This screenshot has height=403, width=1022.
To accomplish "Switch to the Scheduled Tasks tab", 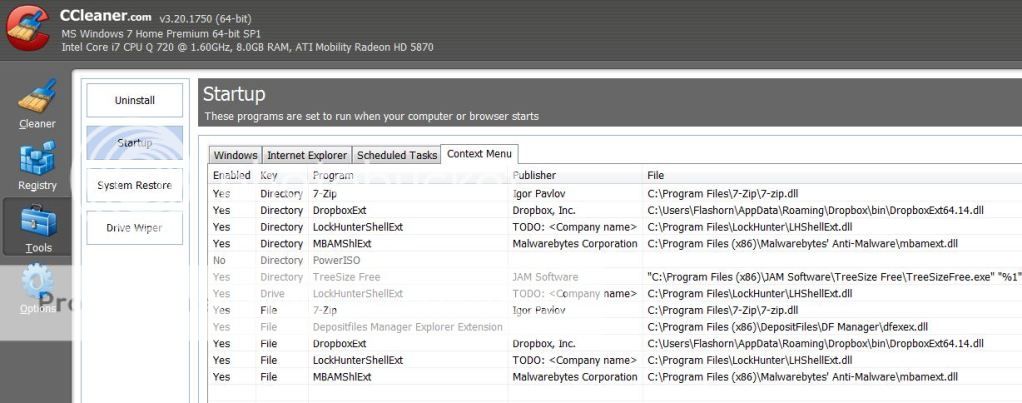I will (397, 155).
